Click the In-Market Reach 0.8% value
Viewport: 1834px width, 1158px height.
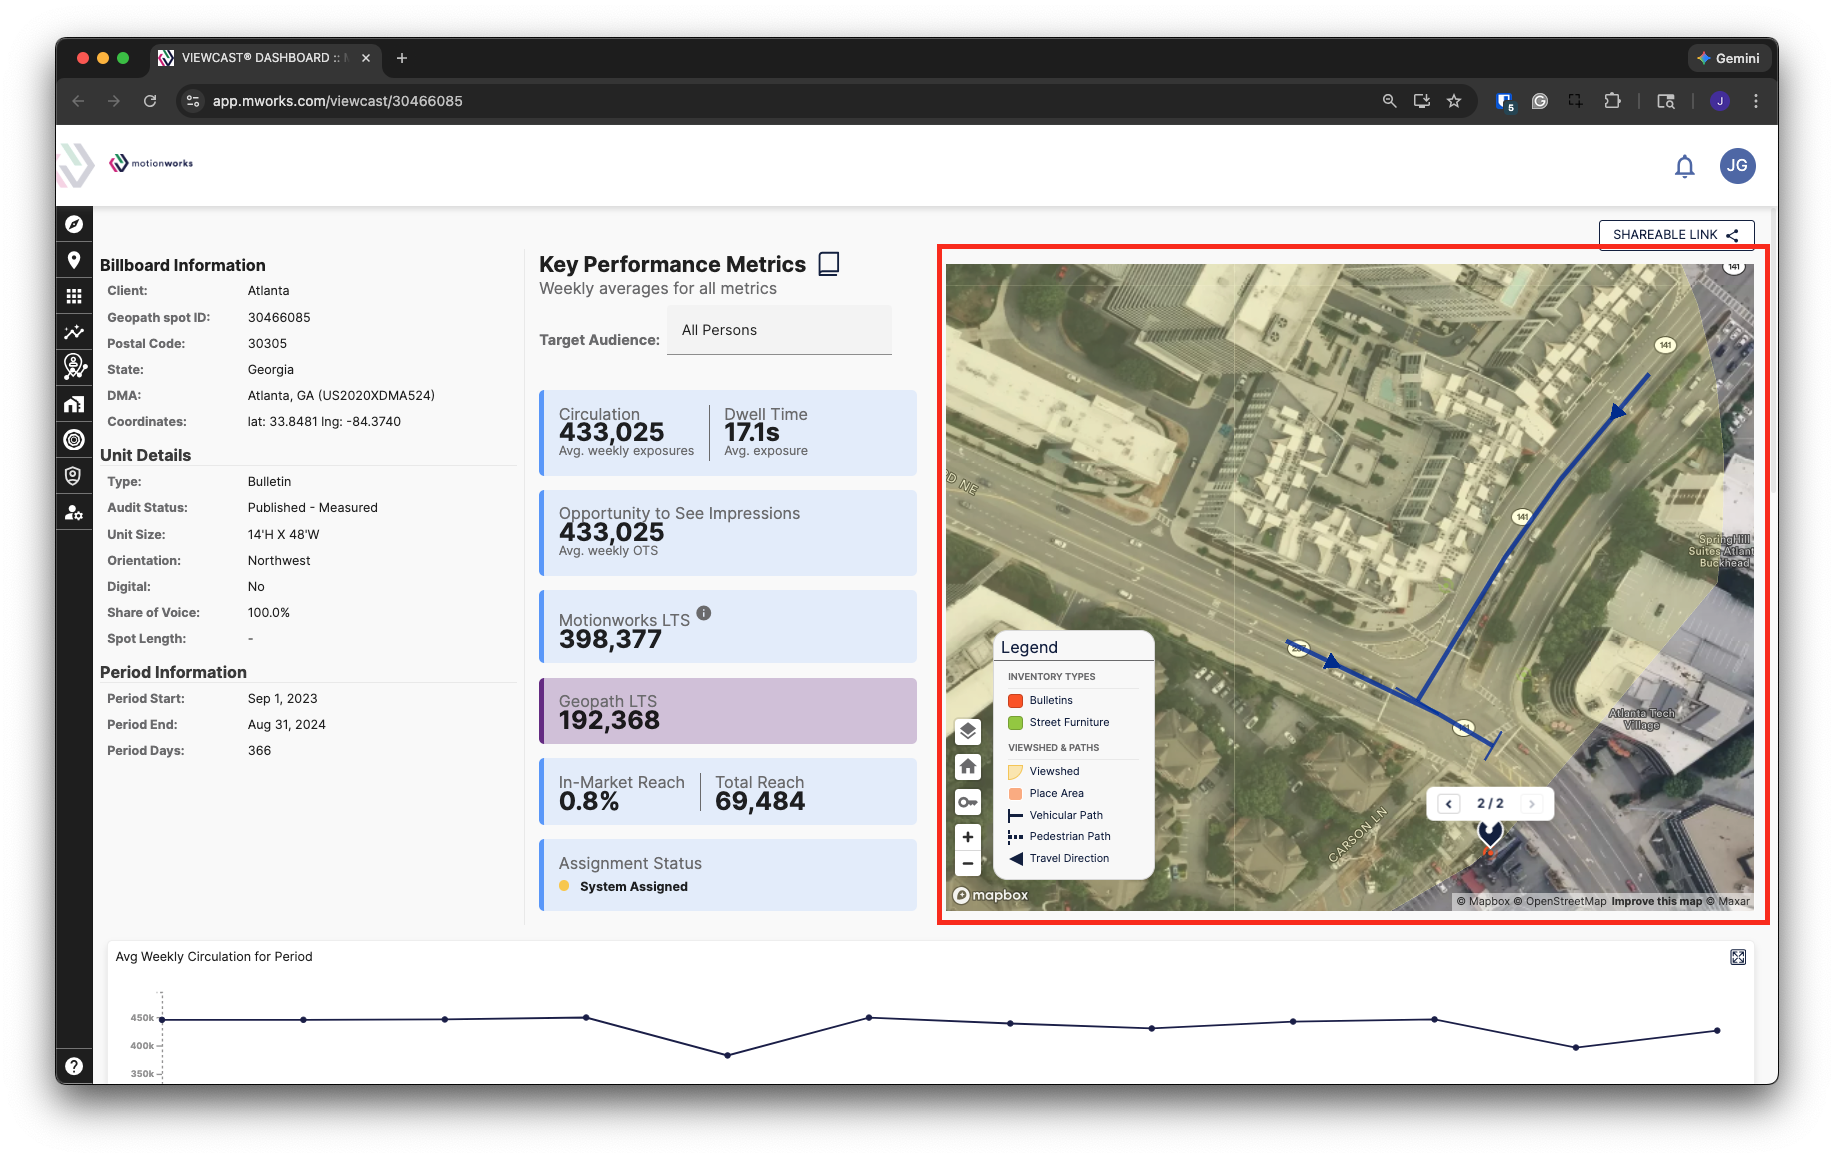[589, 801]
